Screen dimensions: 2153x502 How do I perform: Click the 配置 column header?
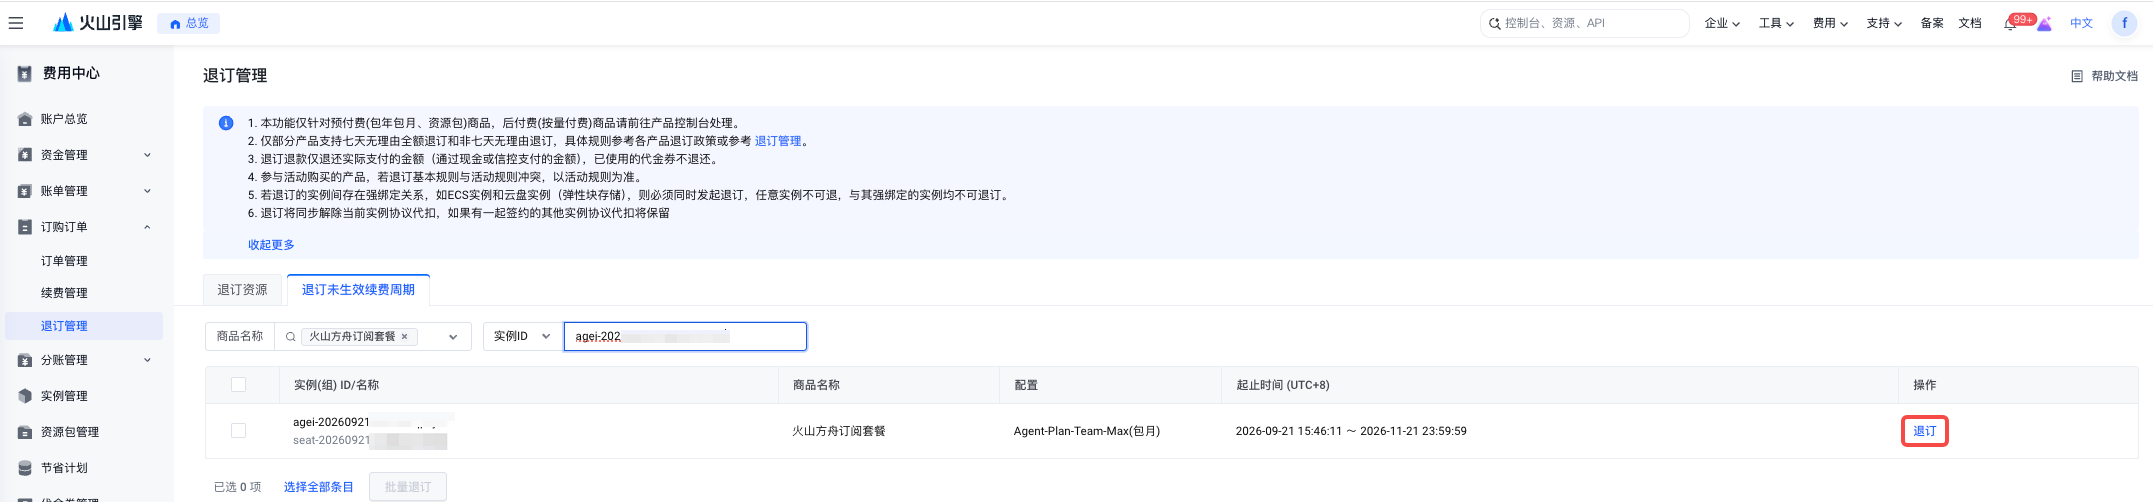click(x=1026, y=385)
